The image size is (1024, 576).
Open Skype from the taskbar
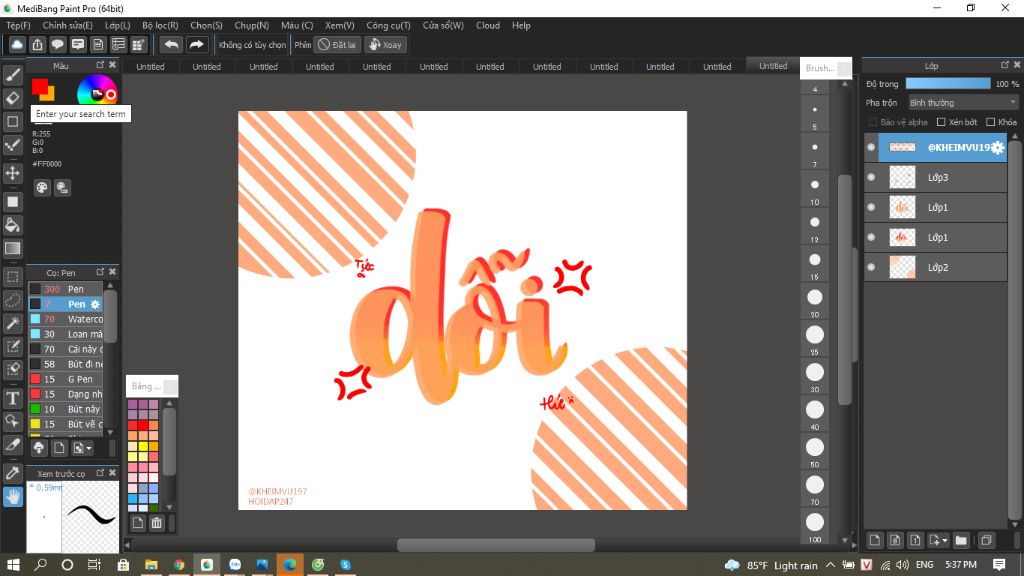tap(345, 564)
